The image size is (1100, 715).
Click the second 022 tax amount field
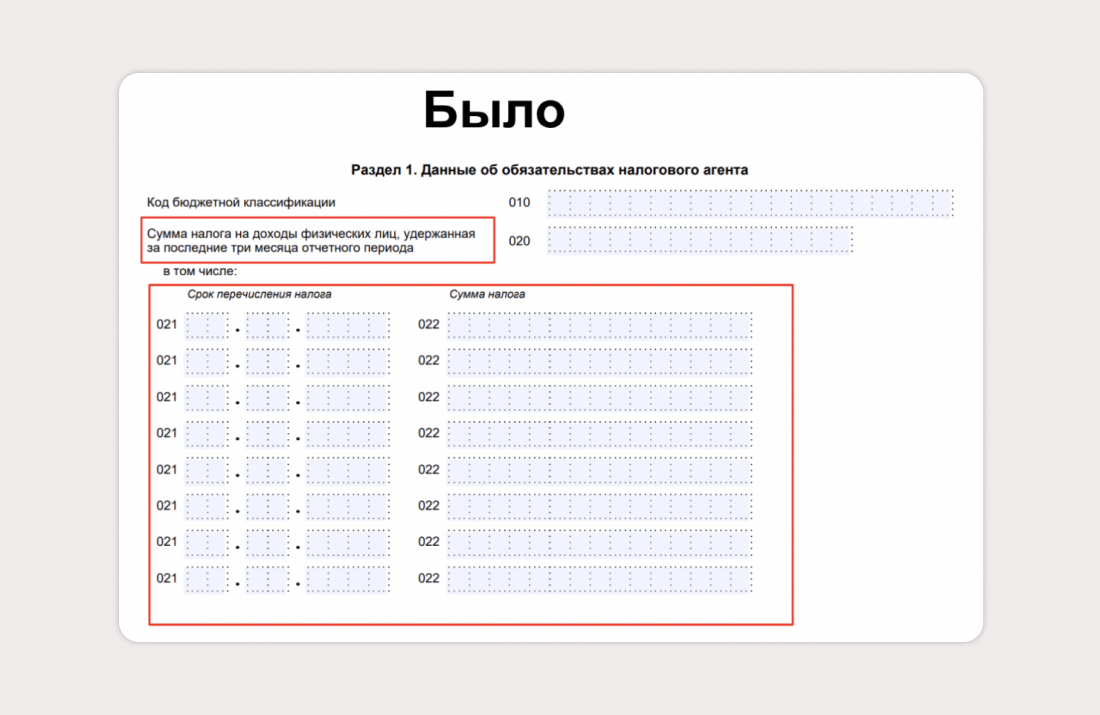point(599,361)
